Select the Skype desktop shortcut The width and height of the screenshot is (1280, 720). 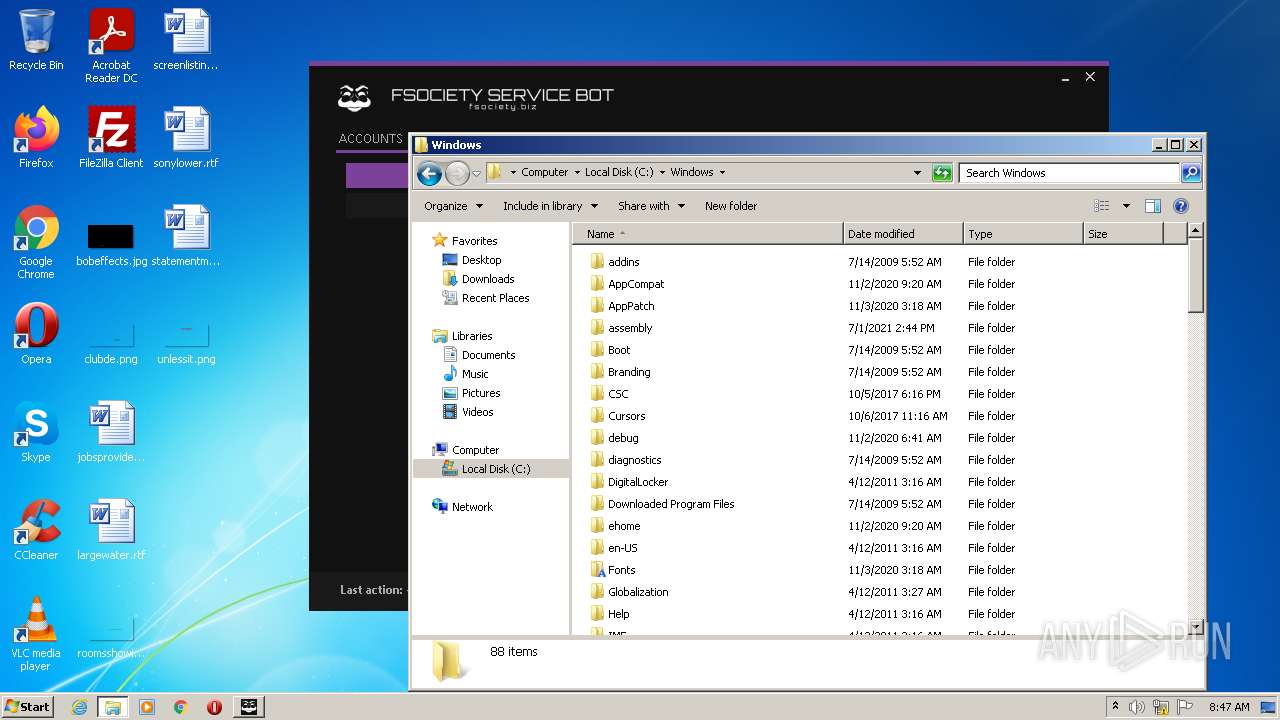(x=36, y=432)
